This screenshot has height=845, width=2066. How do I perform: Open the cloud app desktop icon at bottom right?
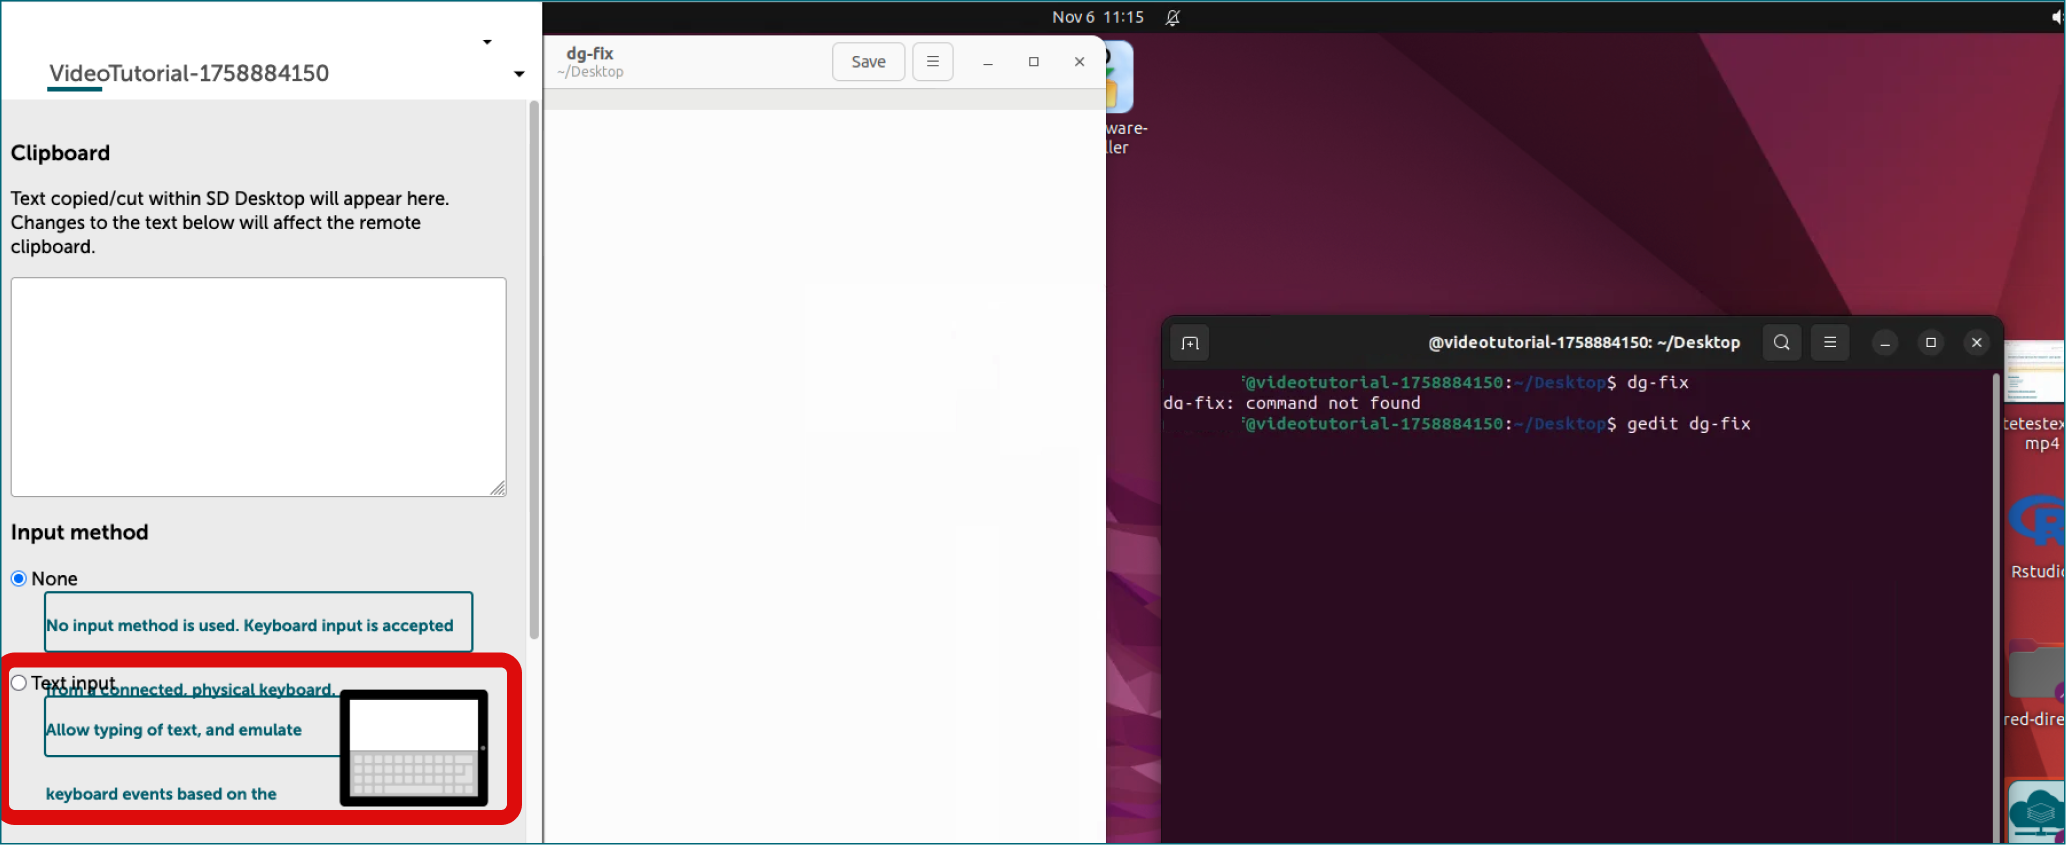click(2037, 812)
